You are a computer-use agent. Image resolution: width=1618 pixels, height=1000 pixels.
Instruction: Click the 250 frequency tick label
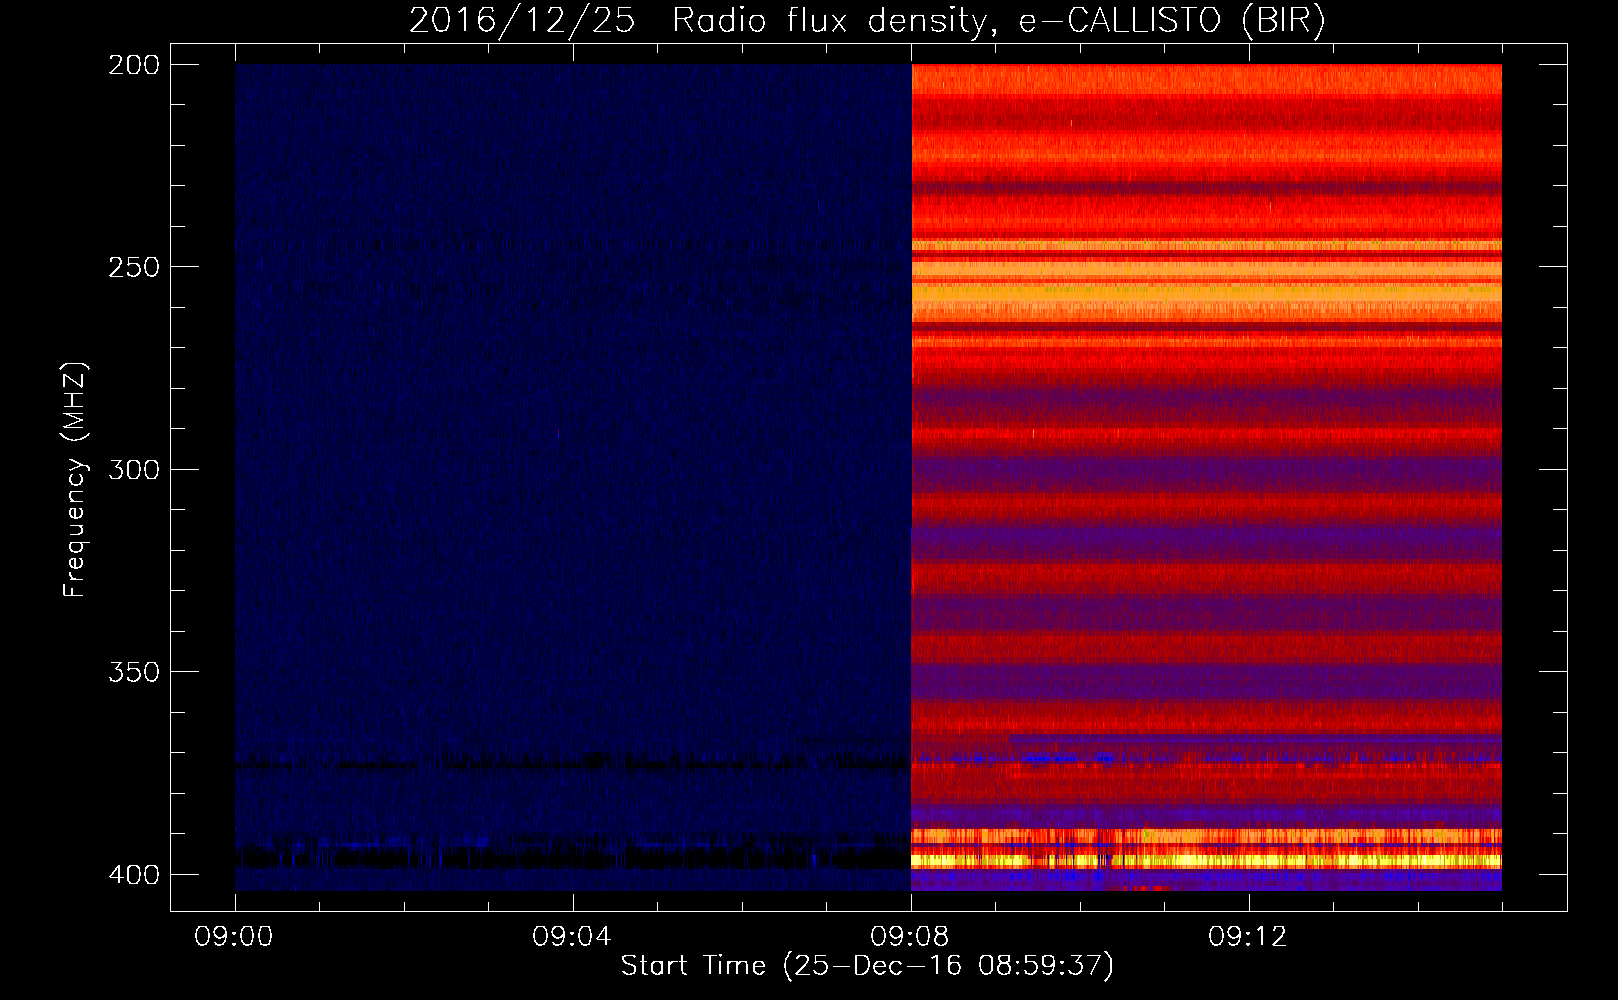click(x=134, y=267)
